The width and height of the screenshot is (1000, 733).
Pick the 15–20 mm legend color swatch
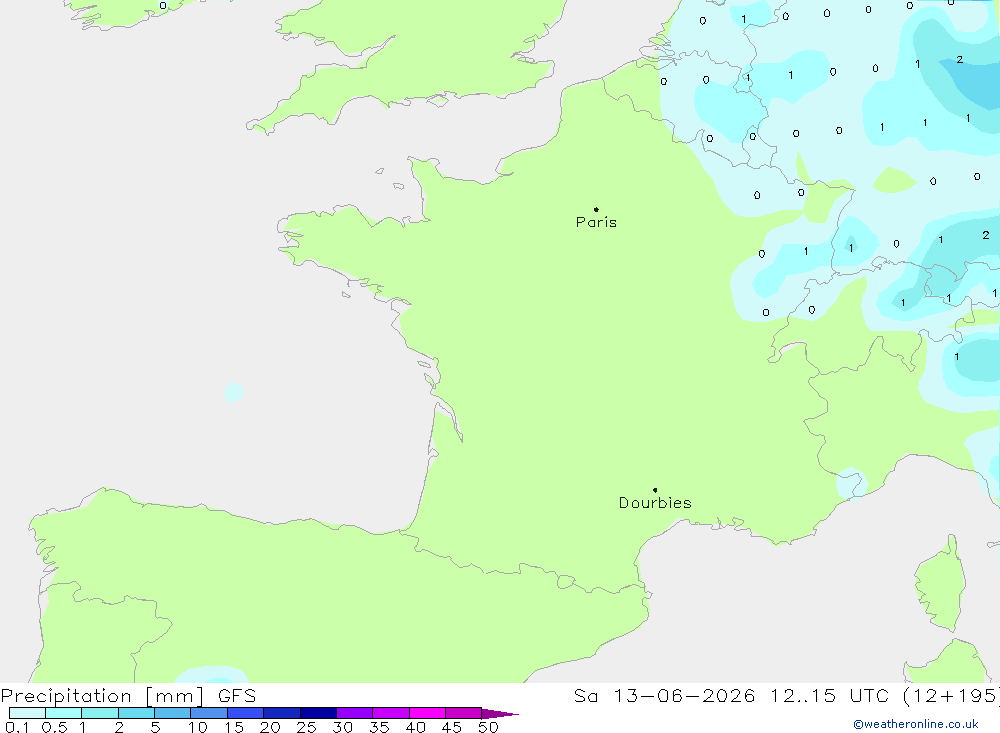[246, 713]
